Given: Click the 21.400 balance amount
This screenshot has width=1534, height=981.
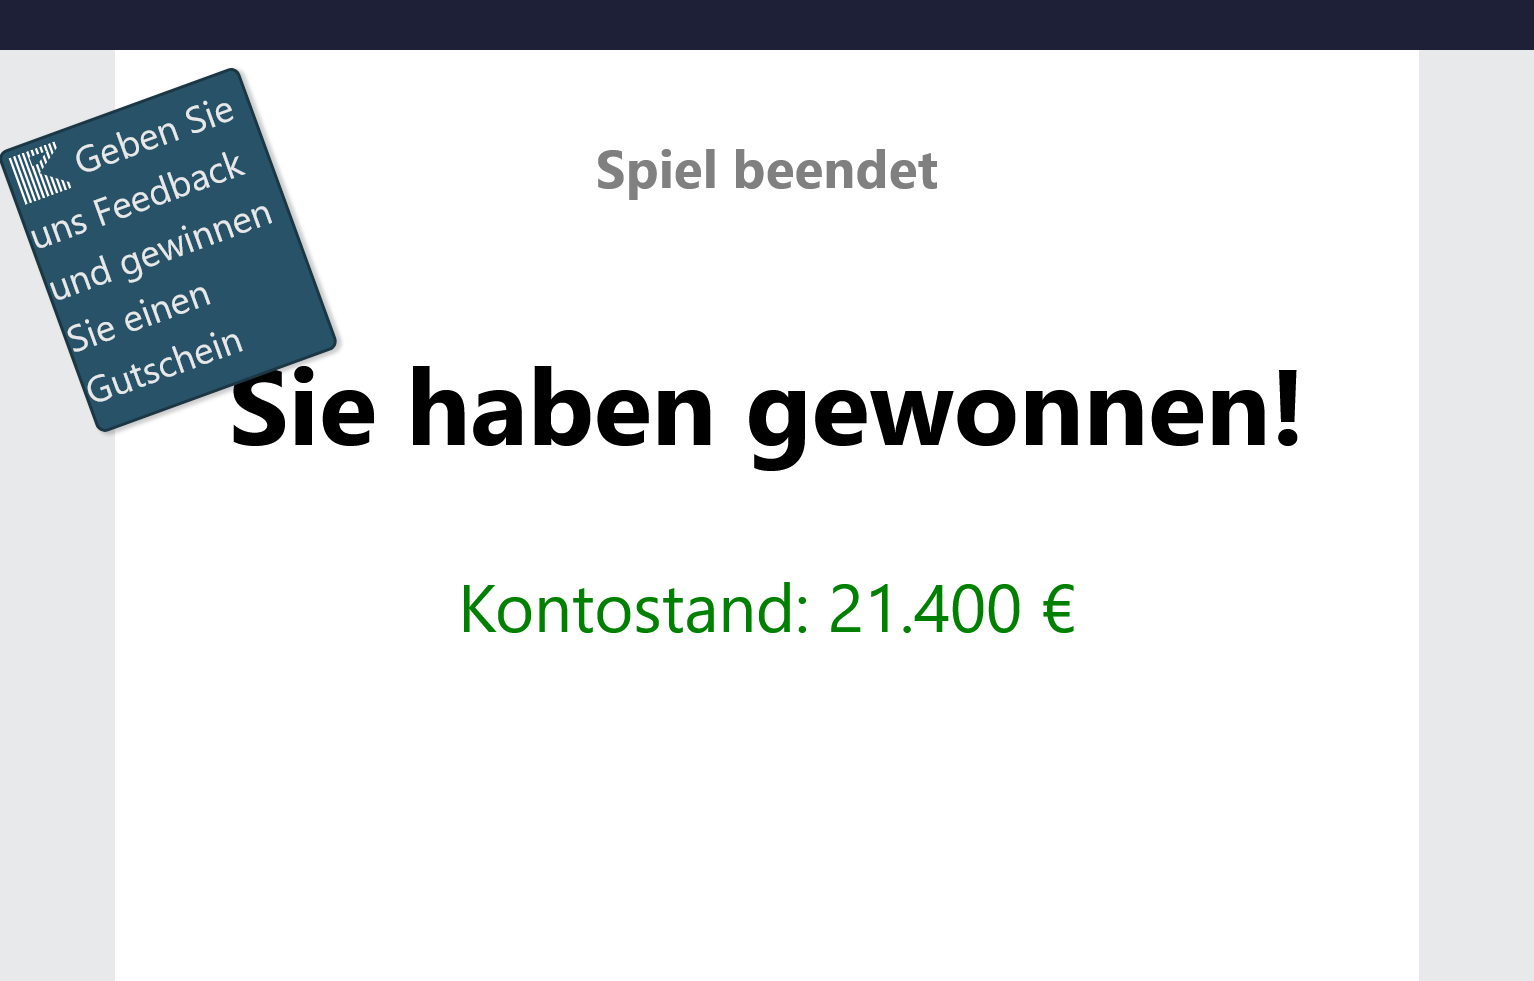Looking at the screenshot, I should [925, 609].
